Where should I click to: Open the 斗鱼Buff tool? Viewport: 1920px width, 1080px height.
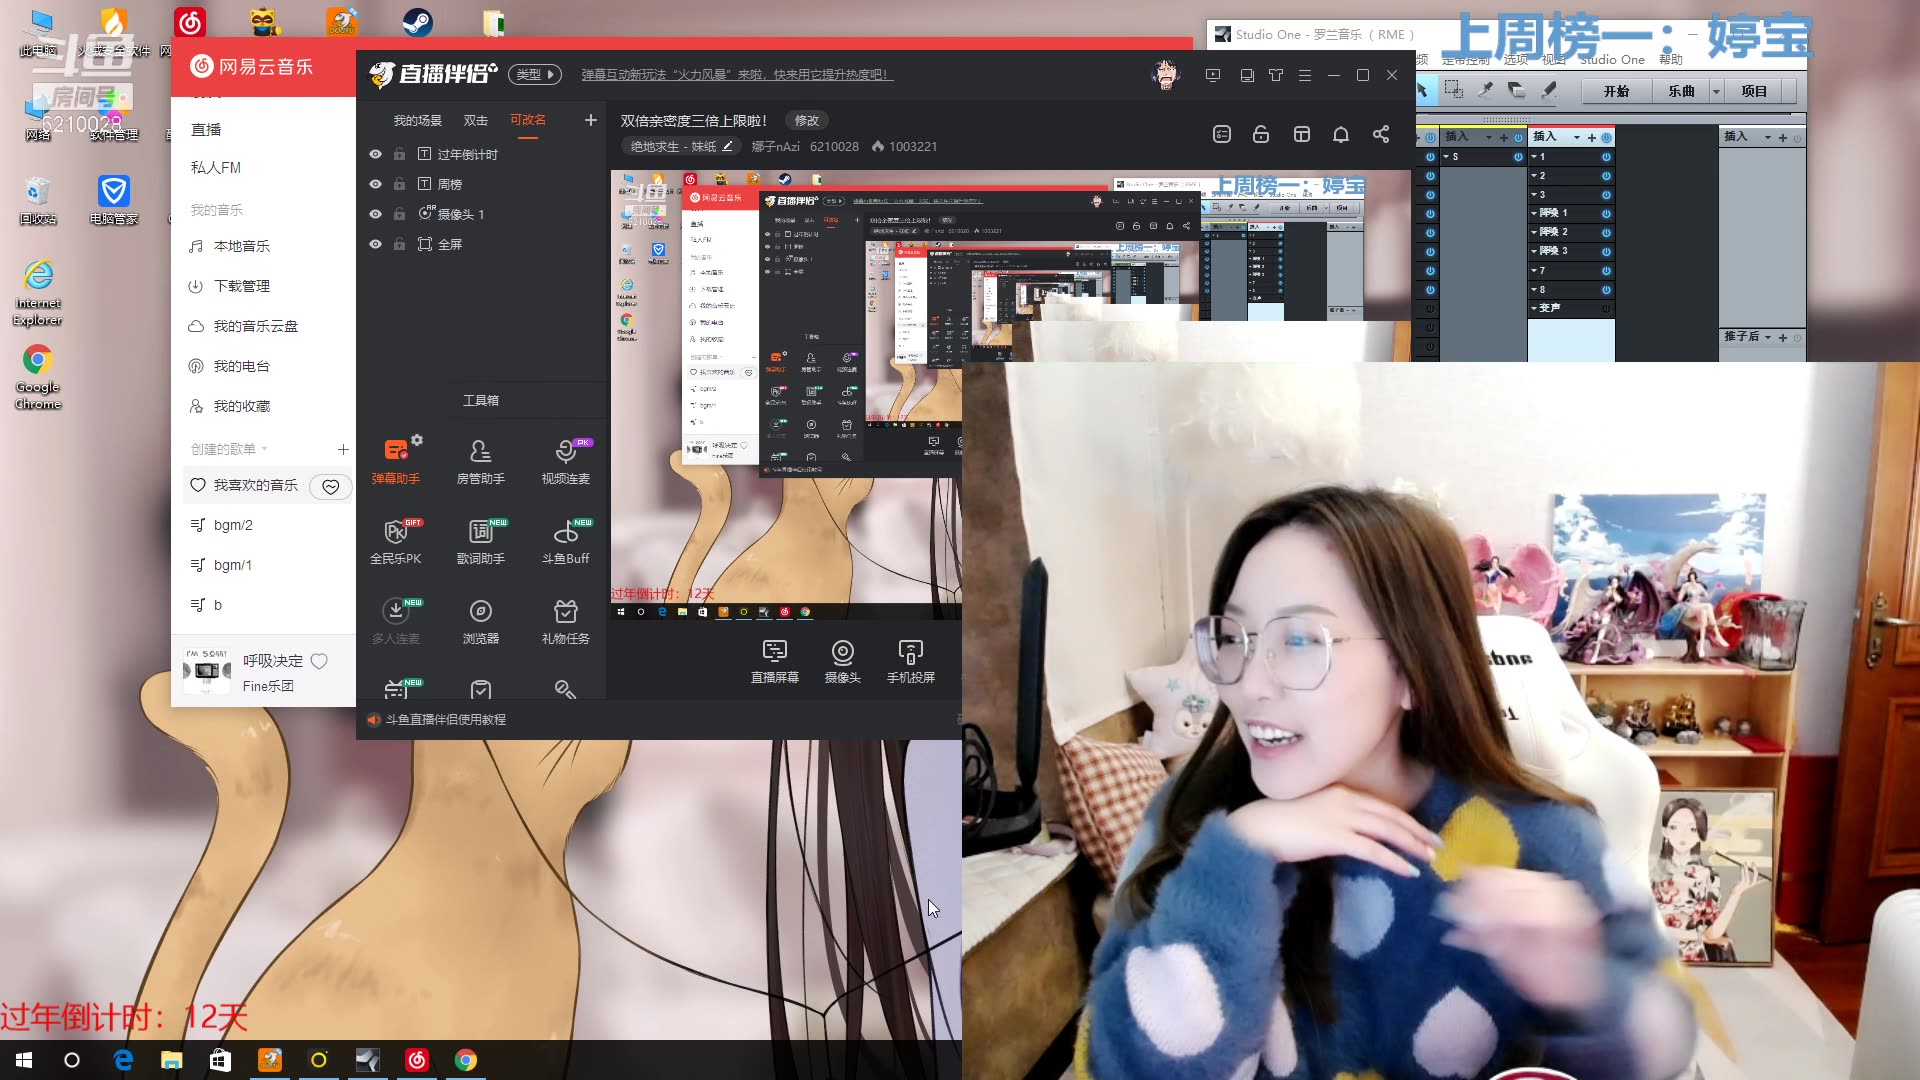(565, 541)
